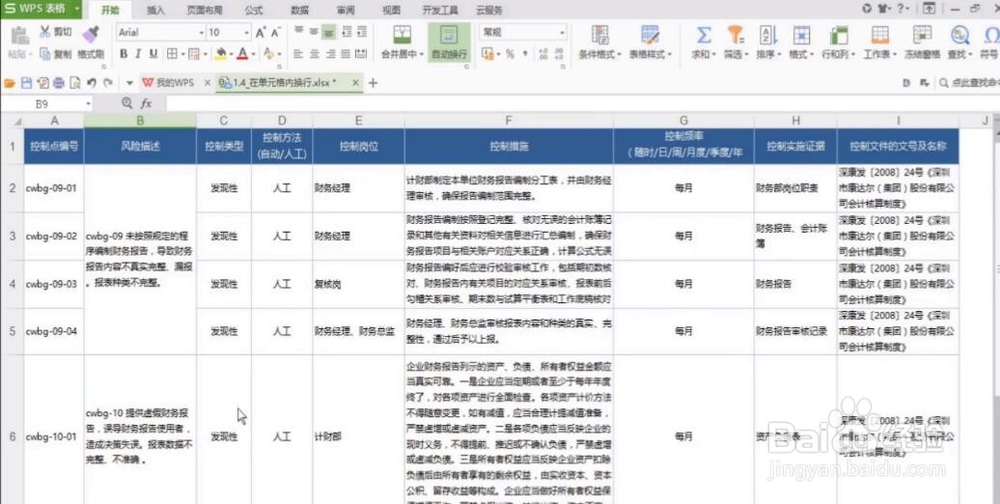Screen dimensions: 1000x504
Task: Click the command search box (点此查找命令)
Action: [x=969, y=83]
